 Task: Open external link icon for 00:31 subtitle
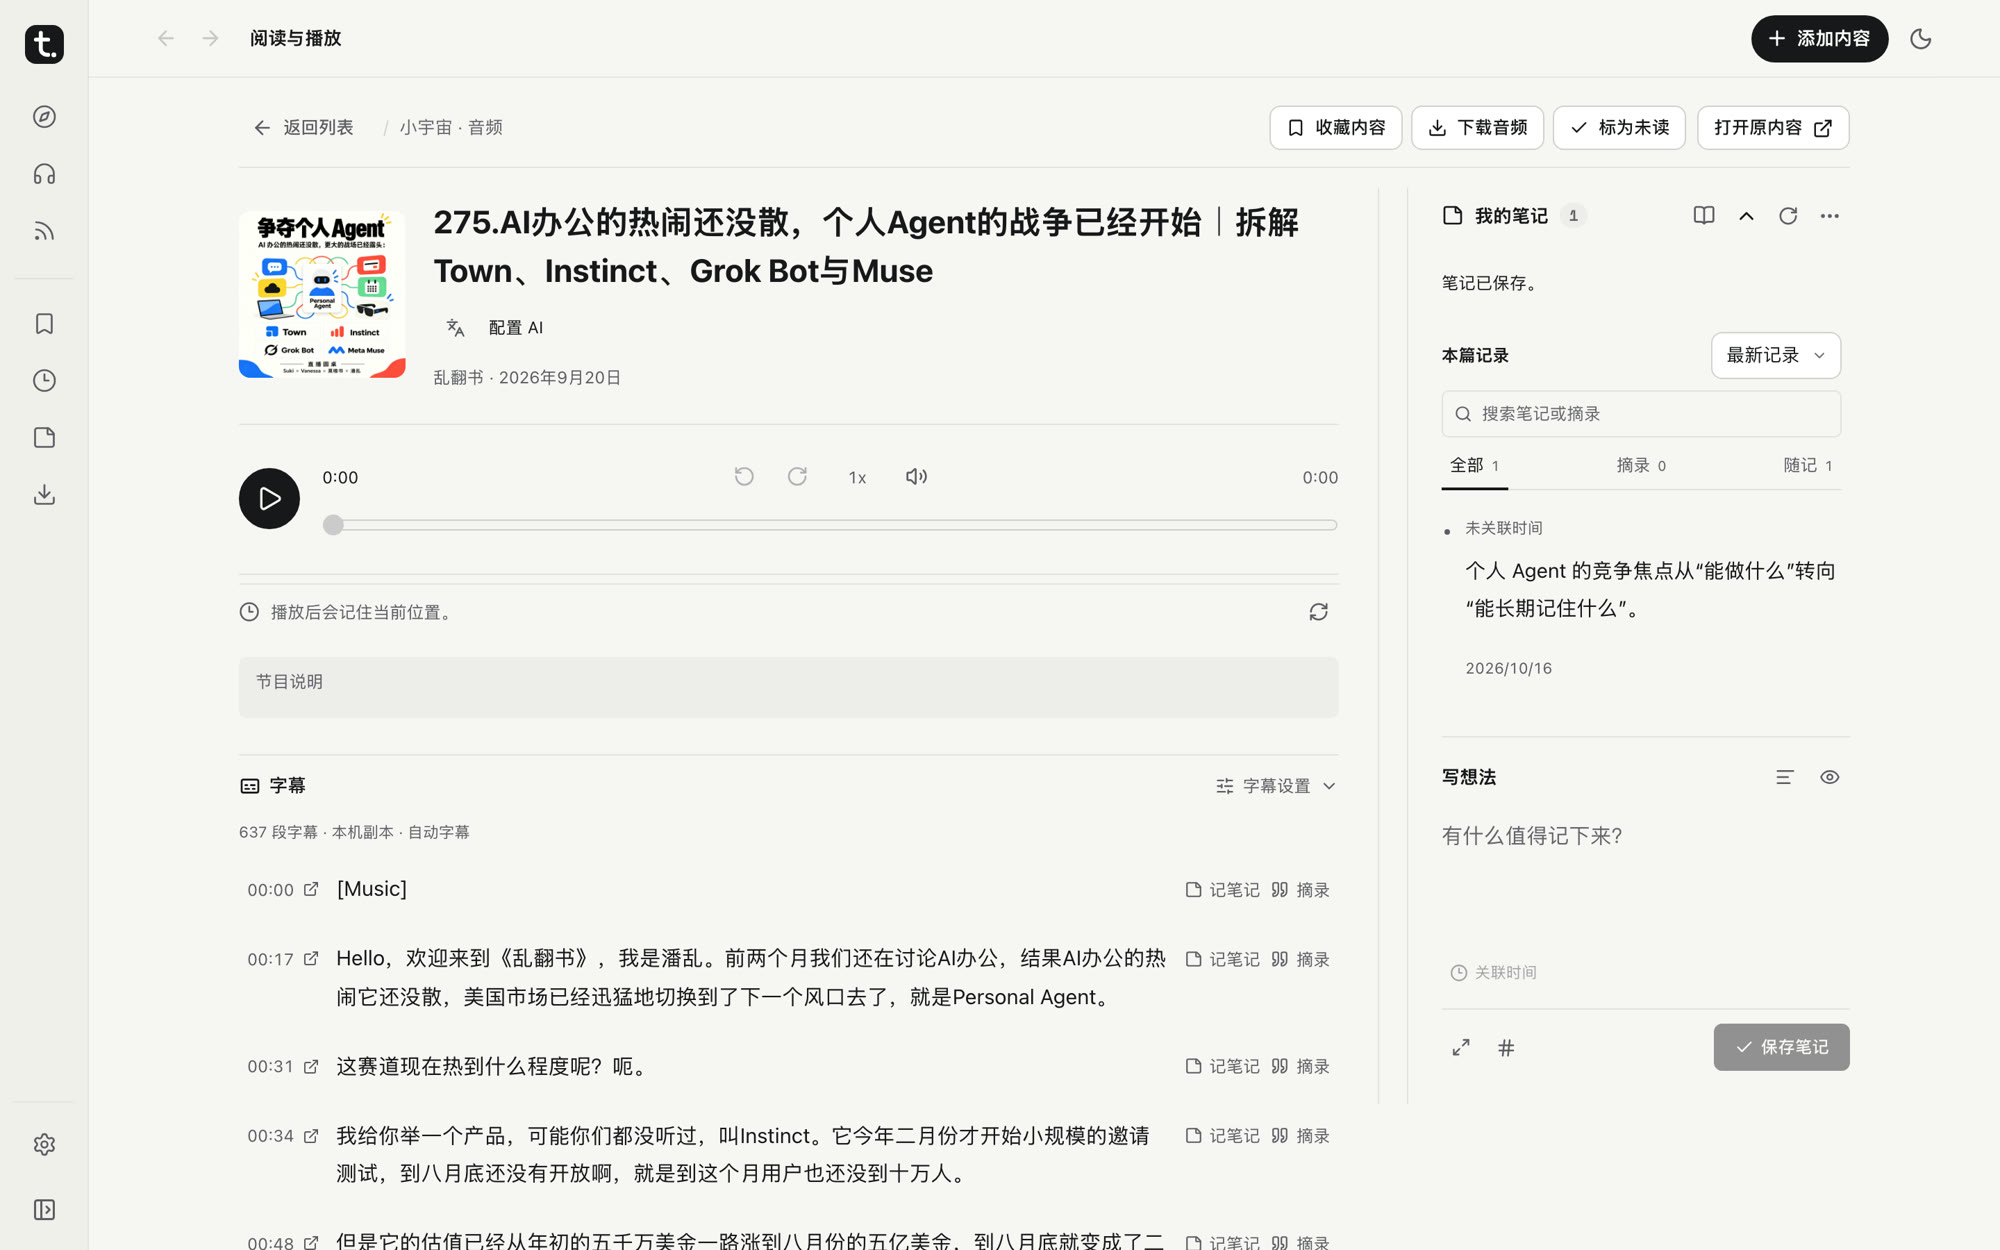pyautogui.click(x=311, y=1066)
